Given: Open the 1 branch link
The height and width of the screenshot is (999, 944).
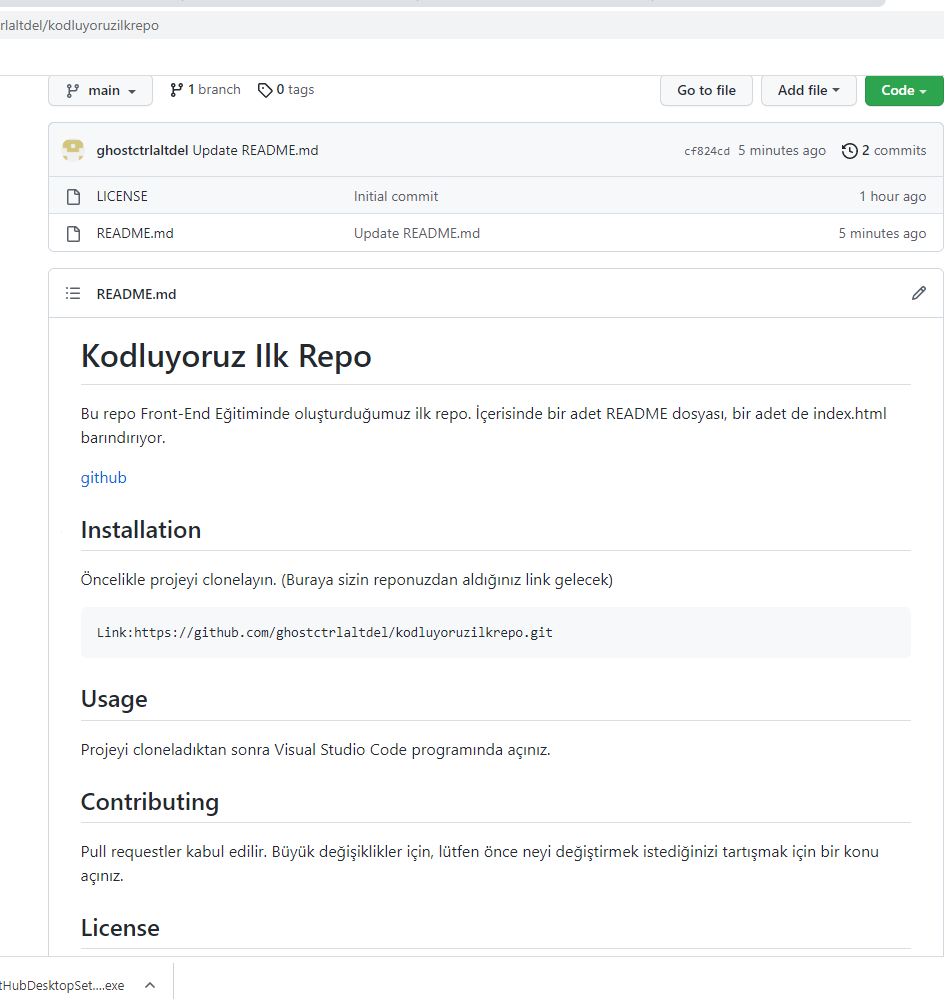Looking at the screenshot, I should tap(205, 90).
